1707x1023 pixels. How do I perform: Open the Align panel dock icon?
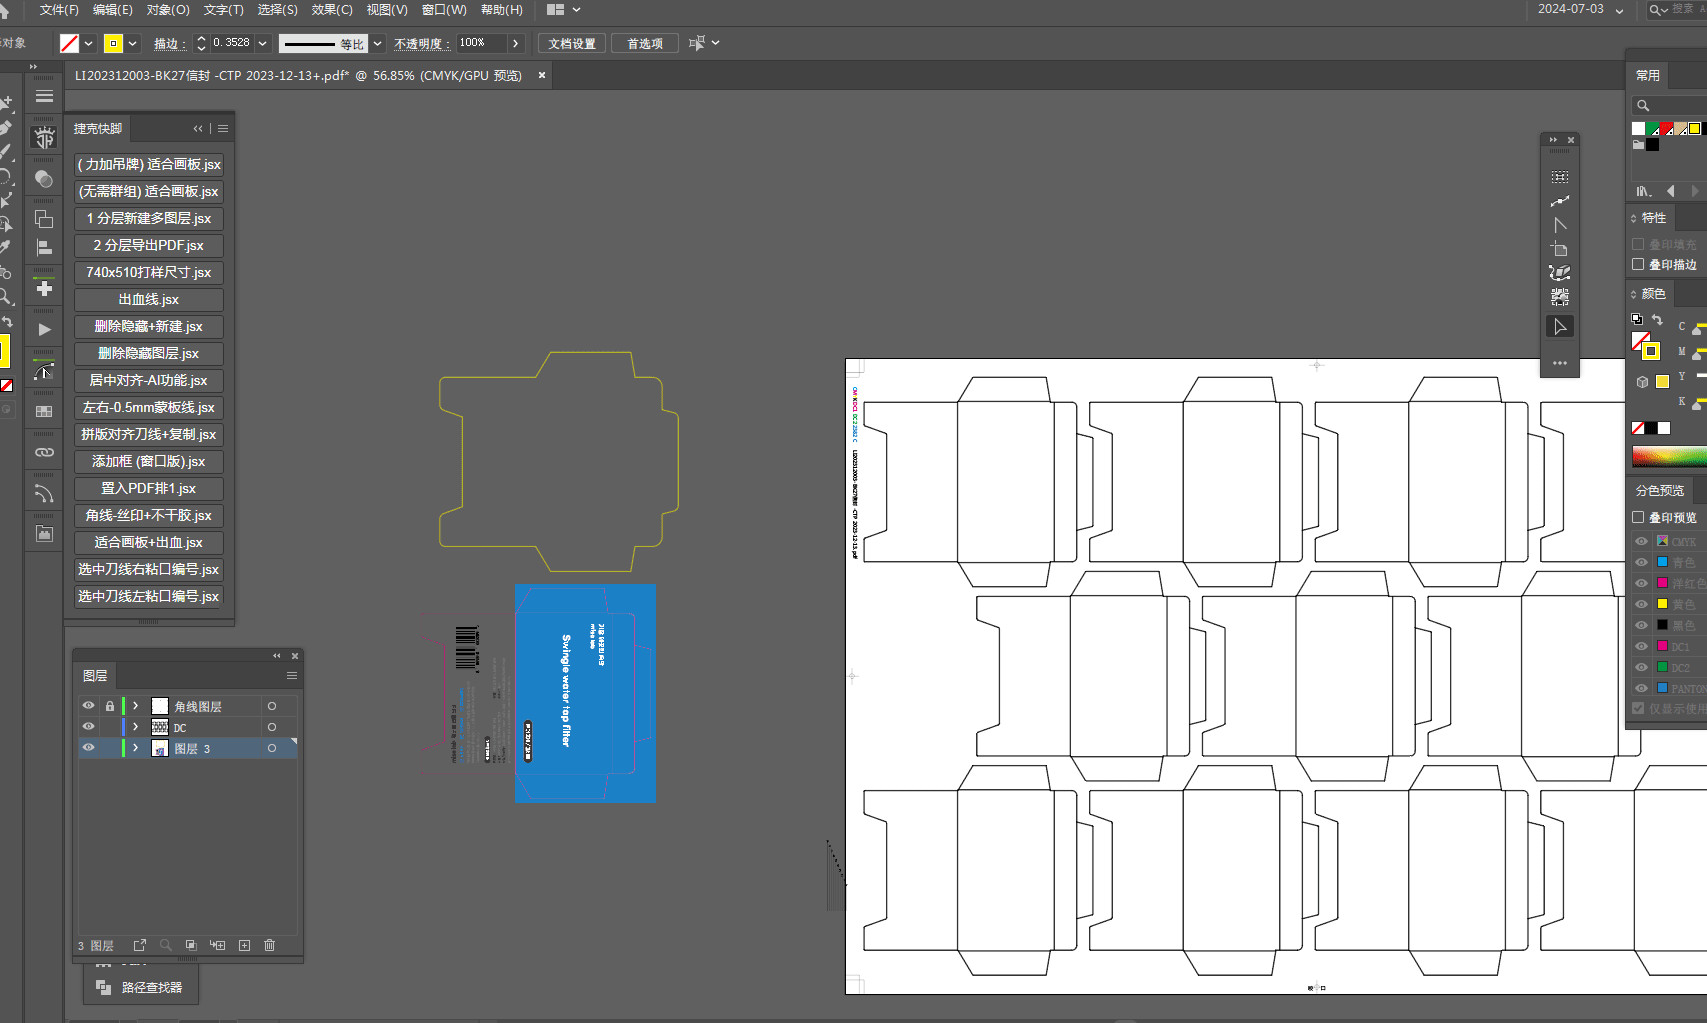coord(44,248)
